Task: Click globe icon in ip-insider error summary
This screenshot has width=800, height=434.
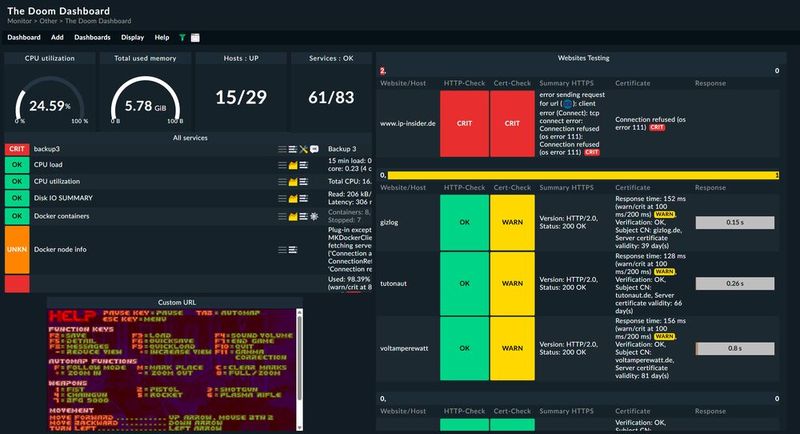Action: pyautogui.click(x=567, y=104)
